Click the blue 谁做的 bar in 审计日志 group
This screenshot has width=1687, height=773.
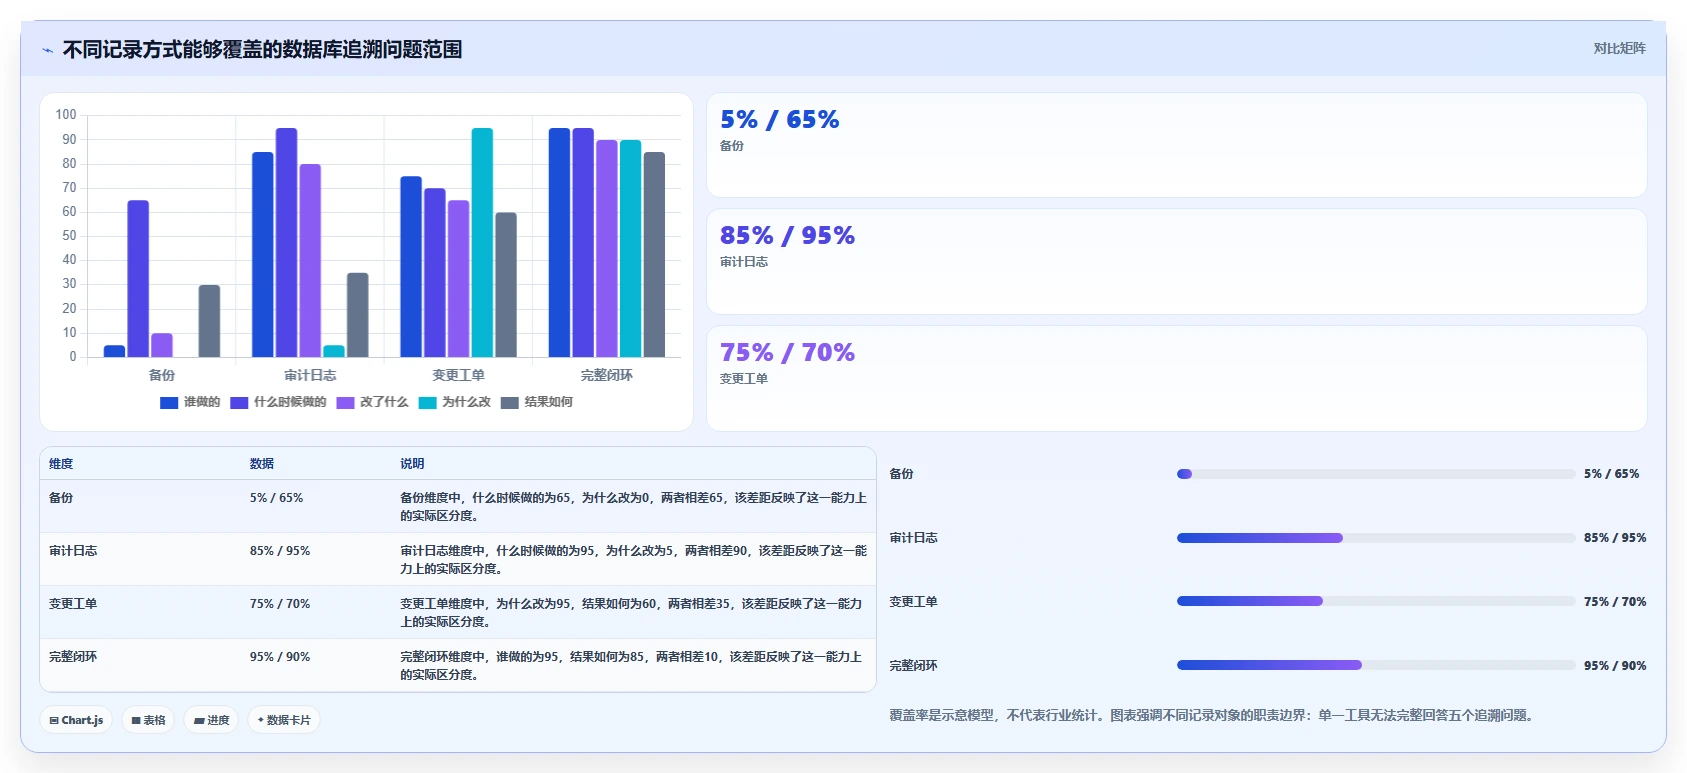(263, 254)
